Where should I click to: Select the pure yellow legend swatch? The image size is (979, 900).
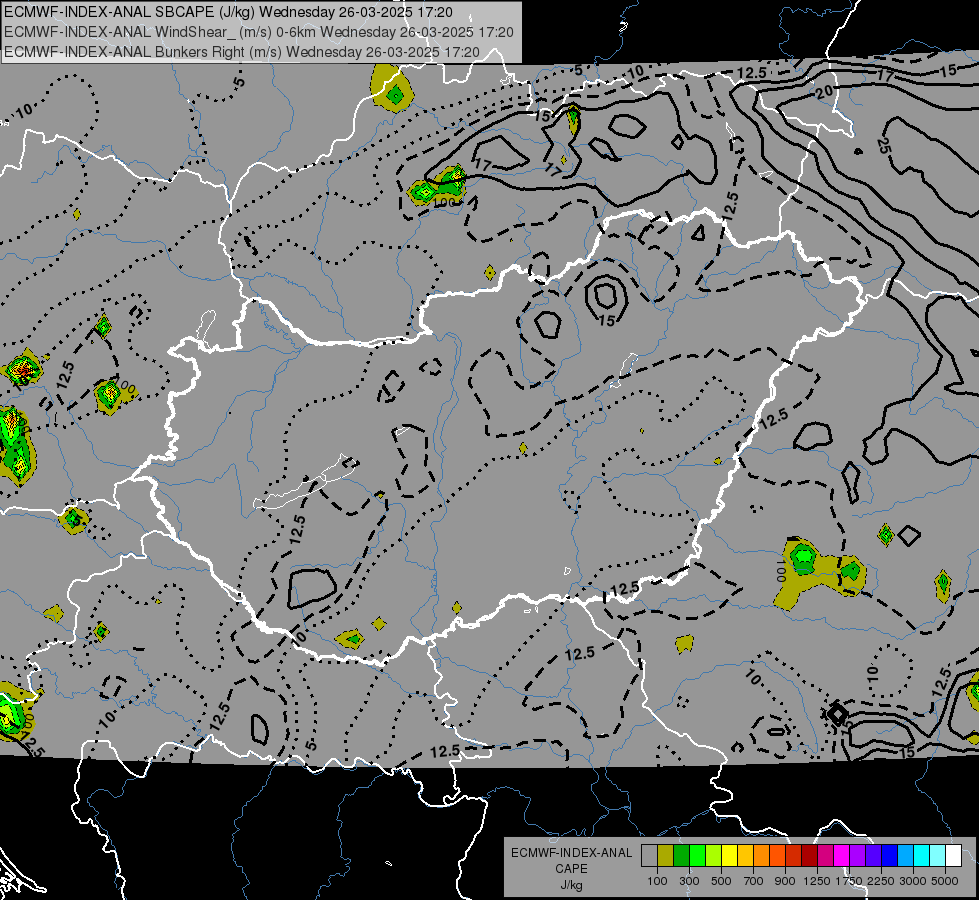[x=729, y=855]
